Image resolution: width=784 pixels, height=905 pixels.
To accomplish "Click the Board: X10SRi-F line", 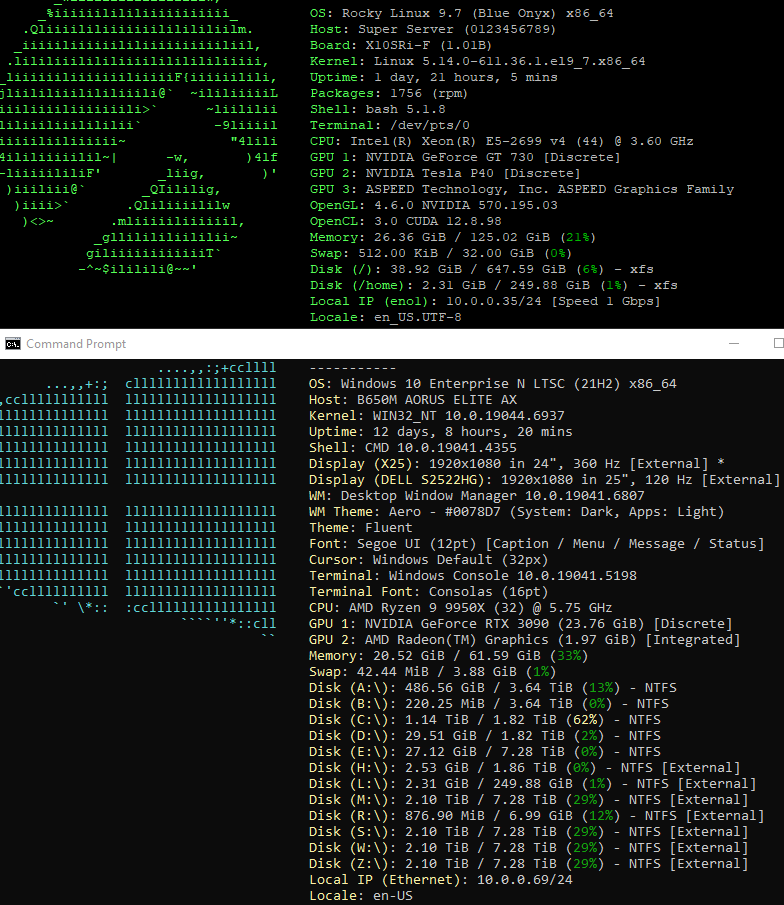I will [x=401, y=45].
